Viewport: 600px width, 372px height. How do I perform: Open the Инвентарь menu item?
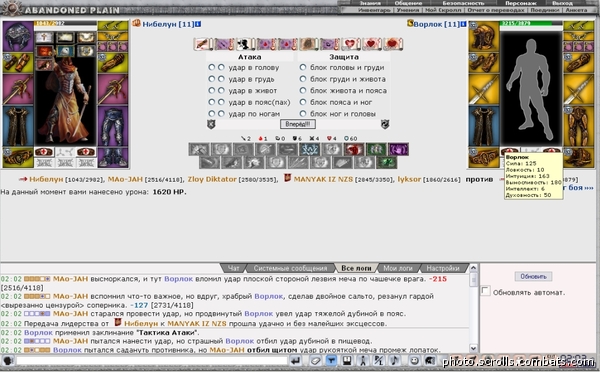(x=374, y=10)
